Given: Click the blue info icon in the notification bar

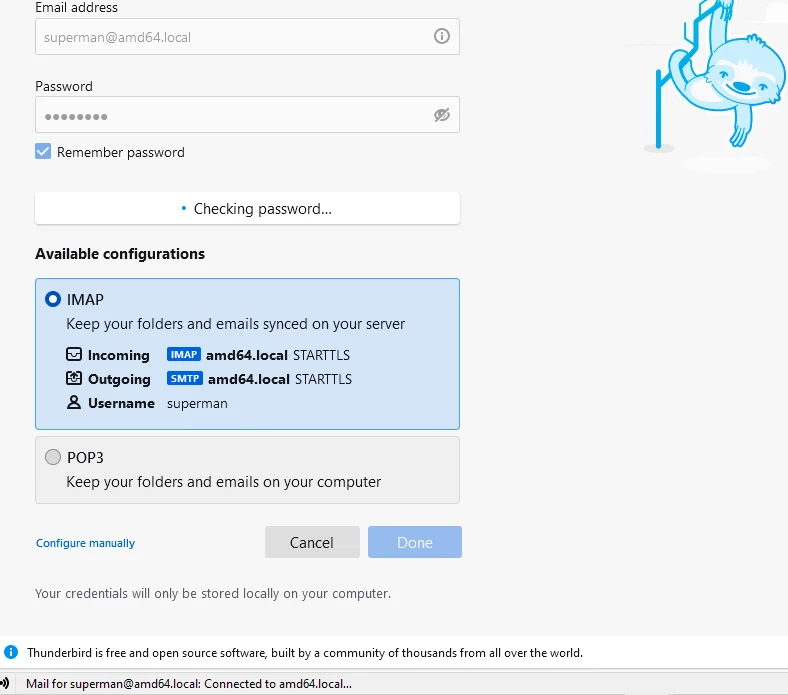Looking at the screenshot, I should point(12,652).
